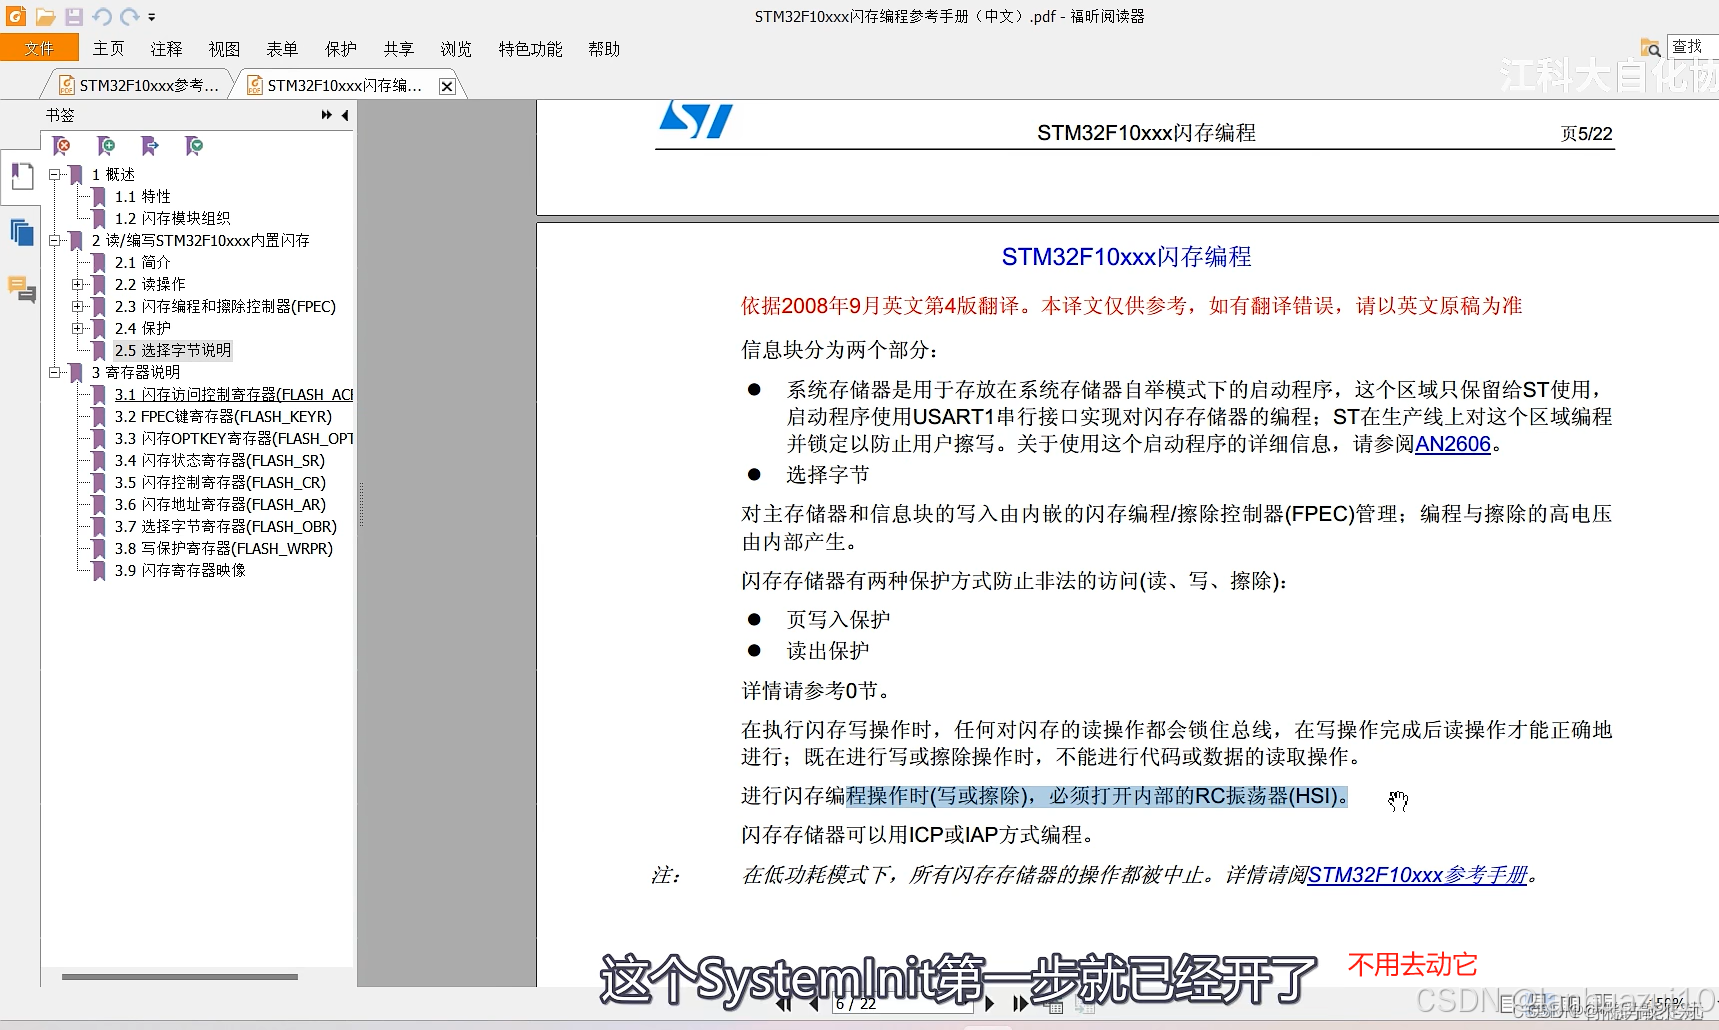1719x1030 pixels.
Task: Click the bookmarks panel horizontal scrollbar
Action: coord(180,976)
